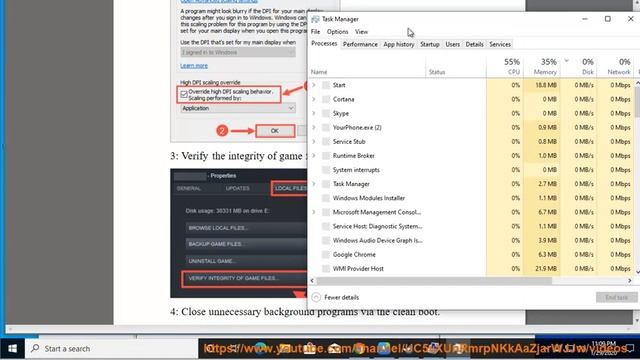The height and width of the screenshot is (360, 640).
Task: Click the Skype process icon
Action: coord(326,113)
